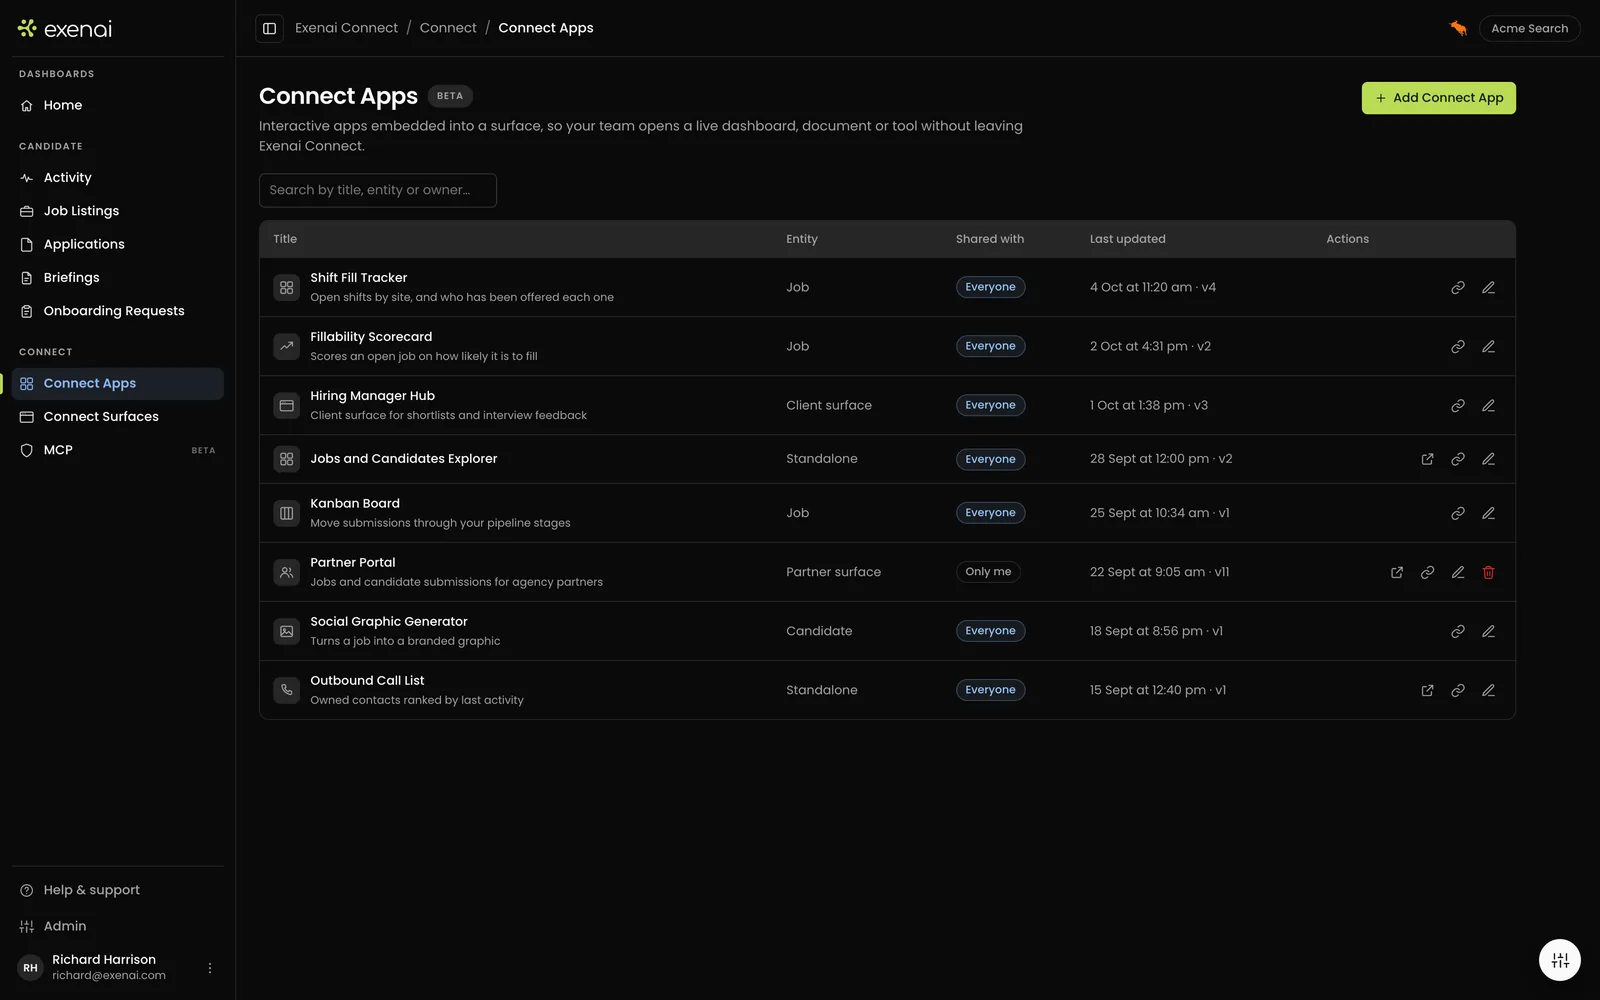Click Connect breadcrumb link
Image resolution: width=1600 pixels, height=1000 pixels.
pos(448,28)
